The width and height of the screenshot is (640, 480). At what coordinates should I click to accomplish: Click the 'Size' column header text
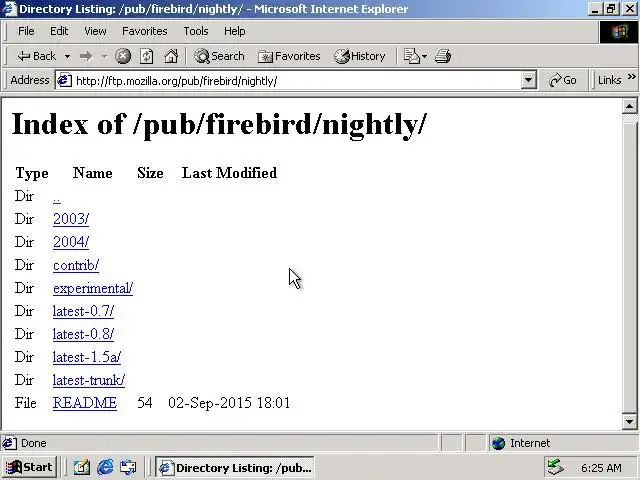point(150,173)
